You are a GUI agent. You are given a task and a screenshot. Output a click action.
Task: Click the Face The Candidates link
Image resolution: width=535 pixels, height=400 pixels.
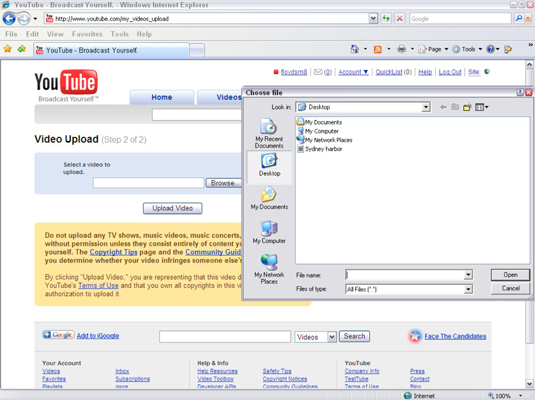pyautogui.click(x=455, y=337)
